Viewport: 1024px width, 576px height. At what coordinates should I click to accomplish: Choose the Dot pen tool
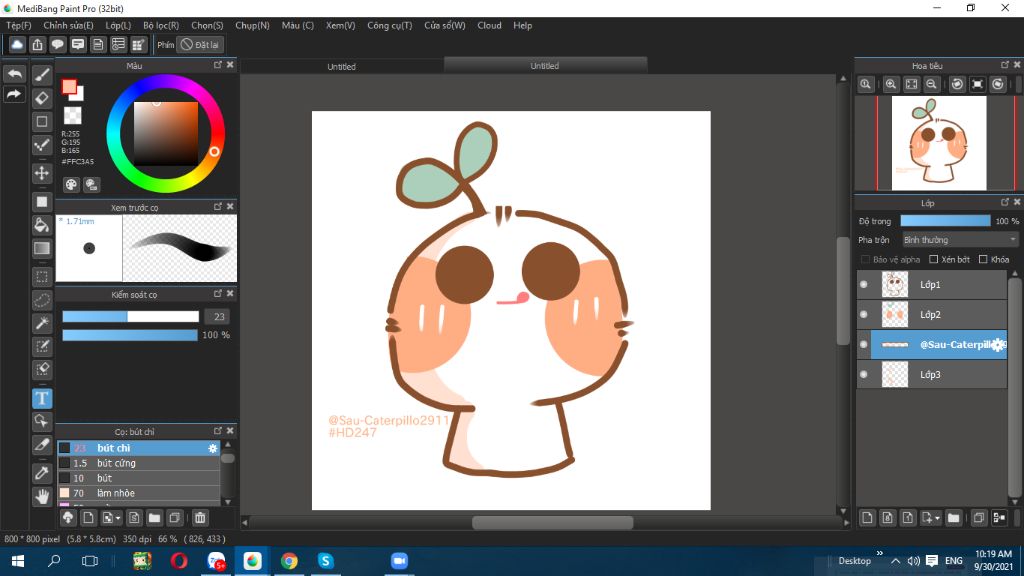(x=42, y=145)
